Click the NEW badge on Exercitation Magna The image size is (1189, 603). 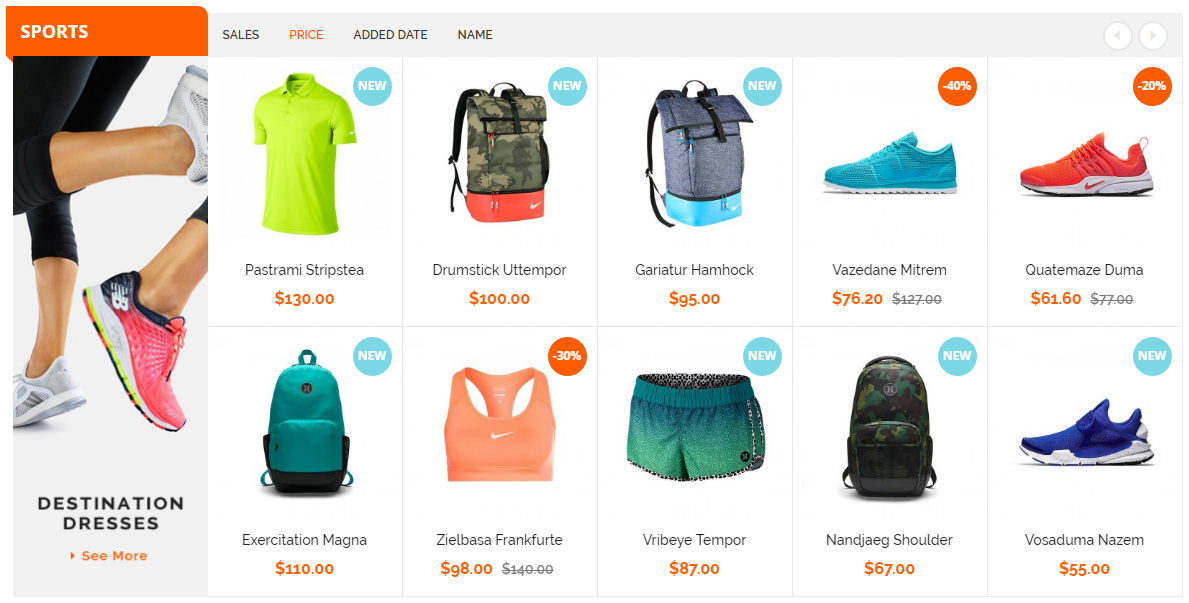click(x=372, y=356)
